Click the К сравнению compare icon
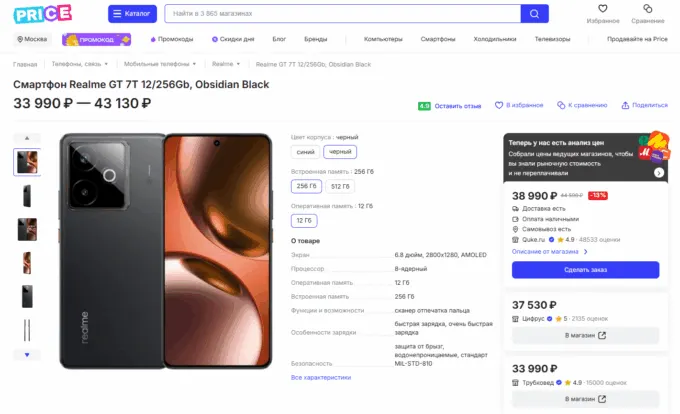This screenshot has height=414, width=680. [x=561, y=105]
